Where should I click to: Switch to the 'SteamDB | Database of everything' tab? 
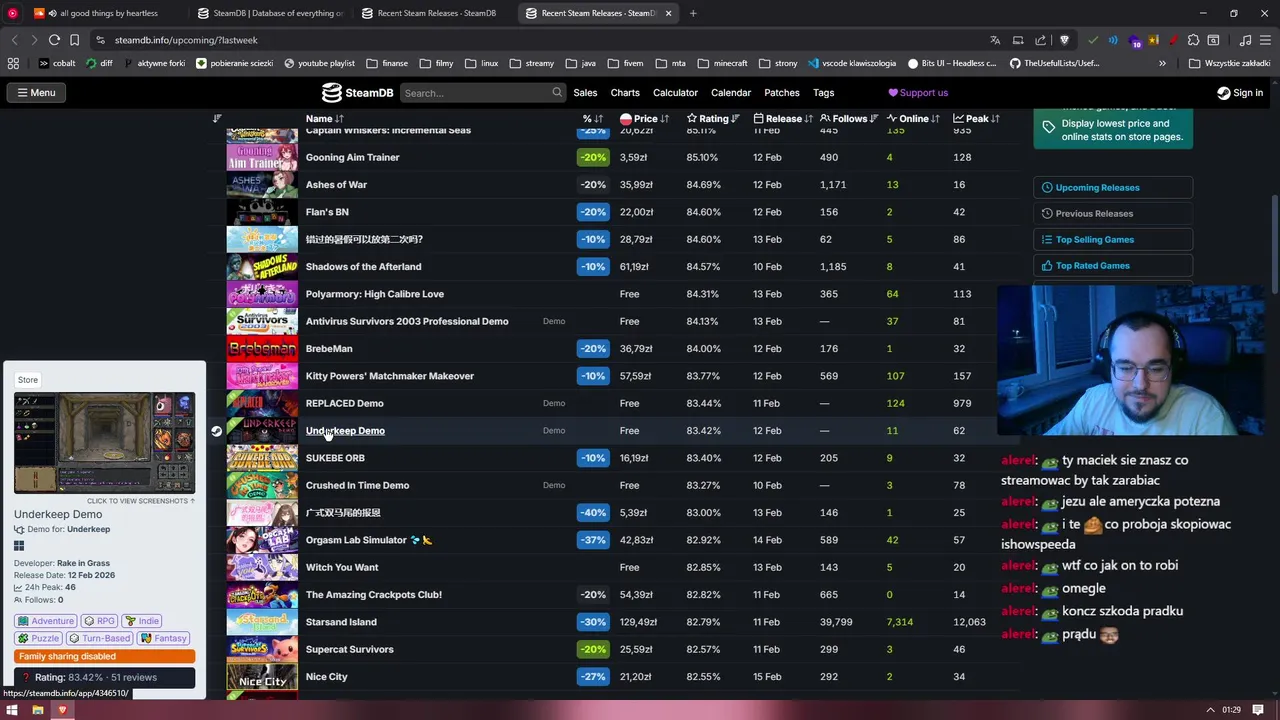point(270,13)
